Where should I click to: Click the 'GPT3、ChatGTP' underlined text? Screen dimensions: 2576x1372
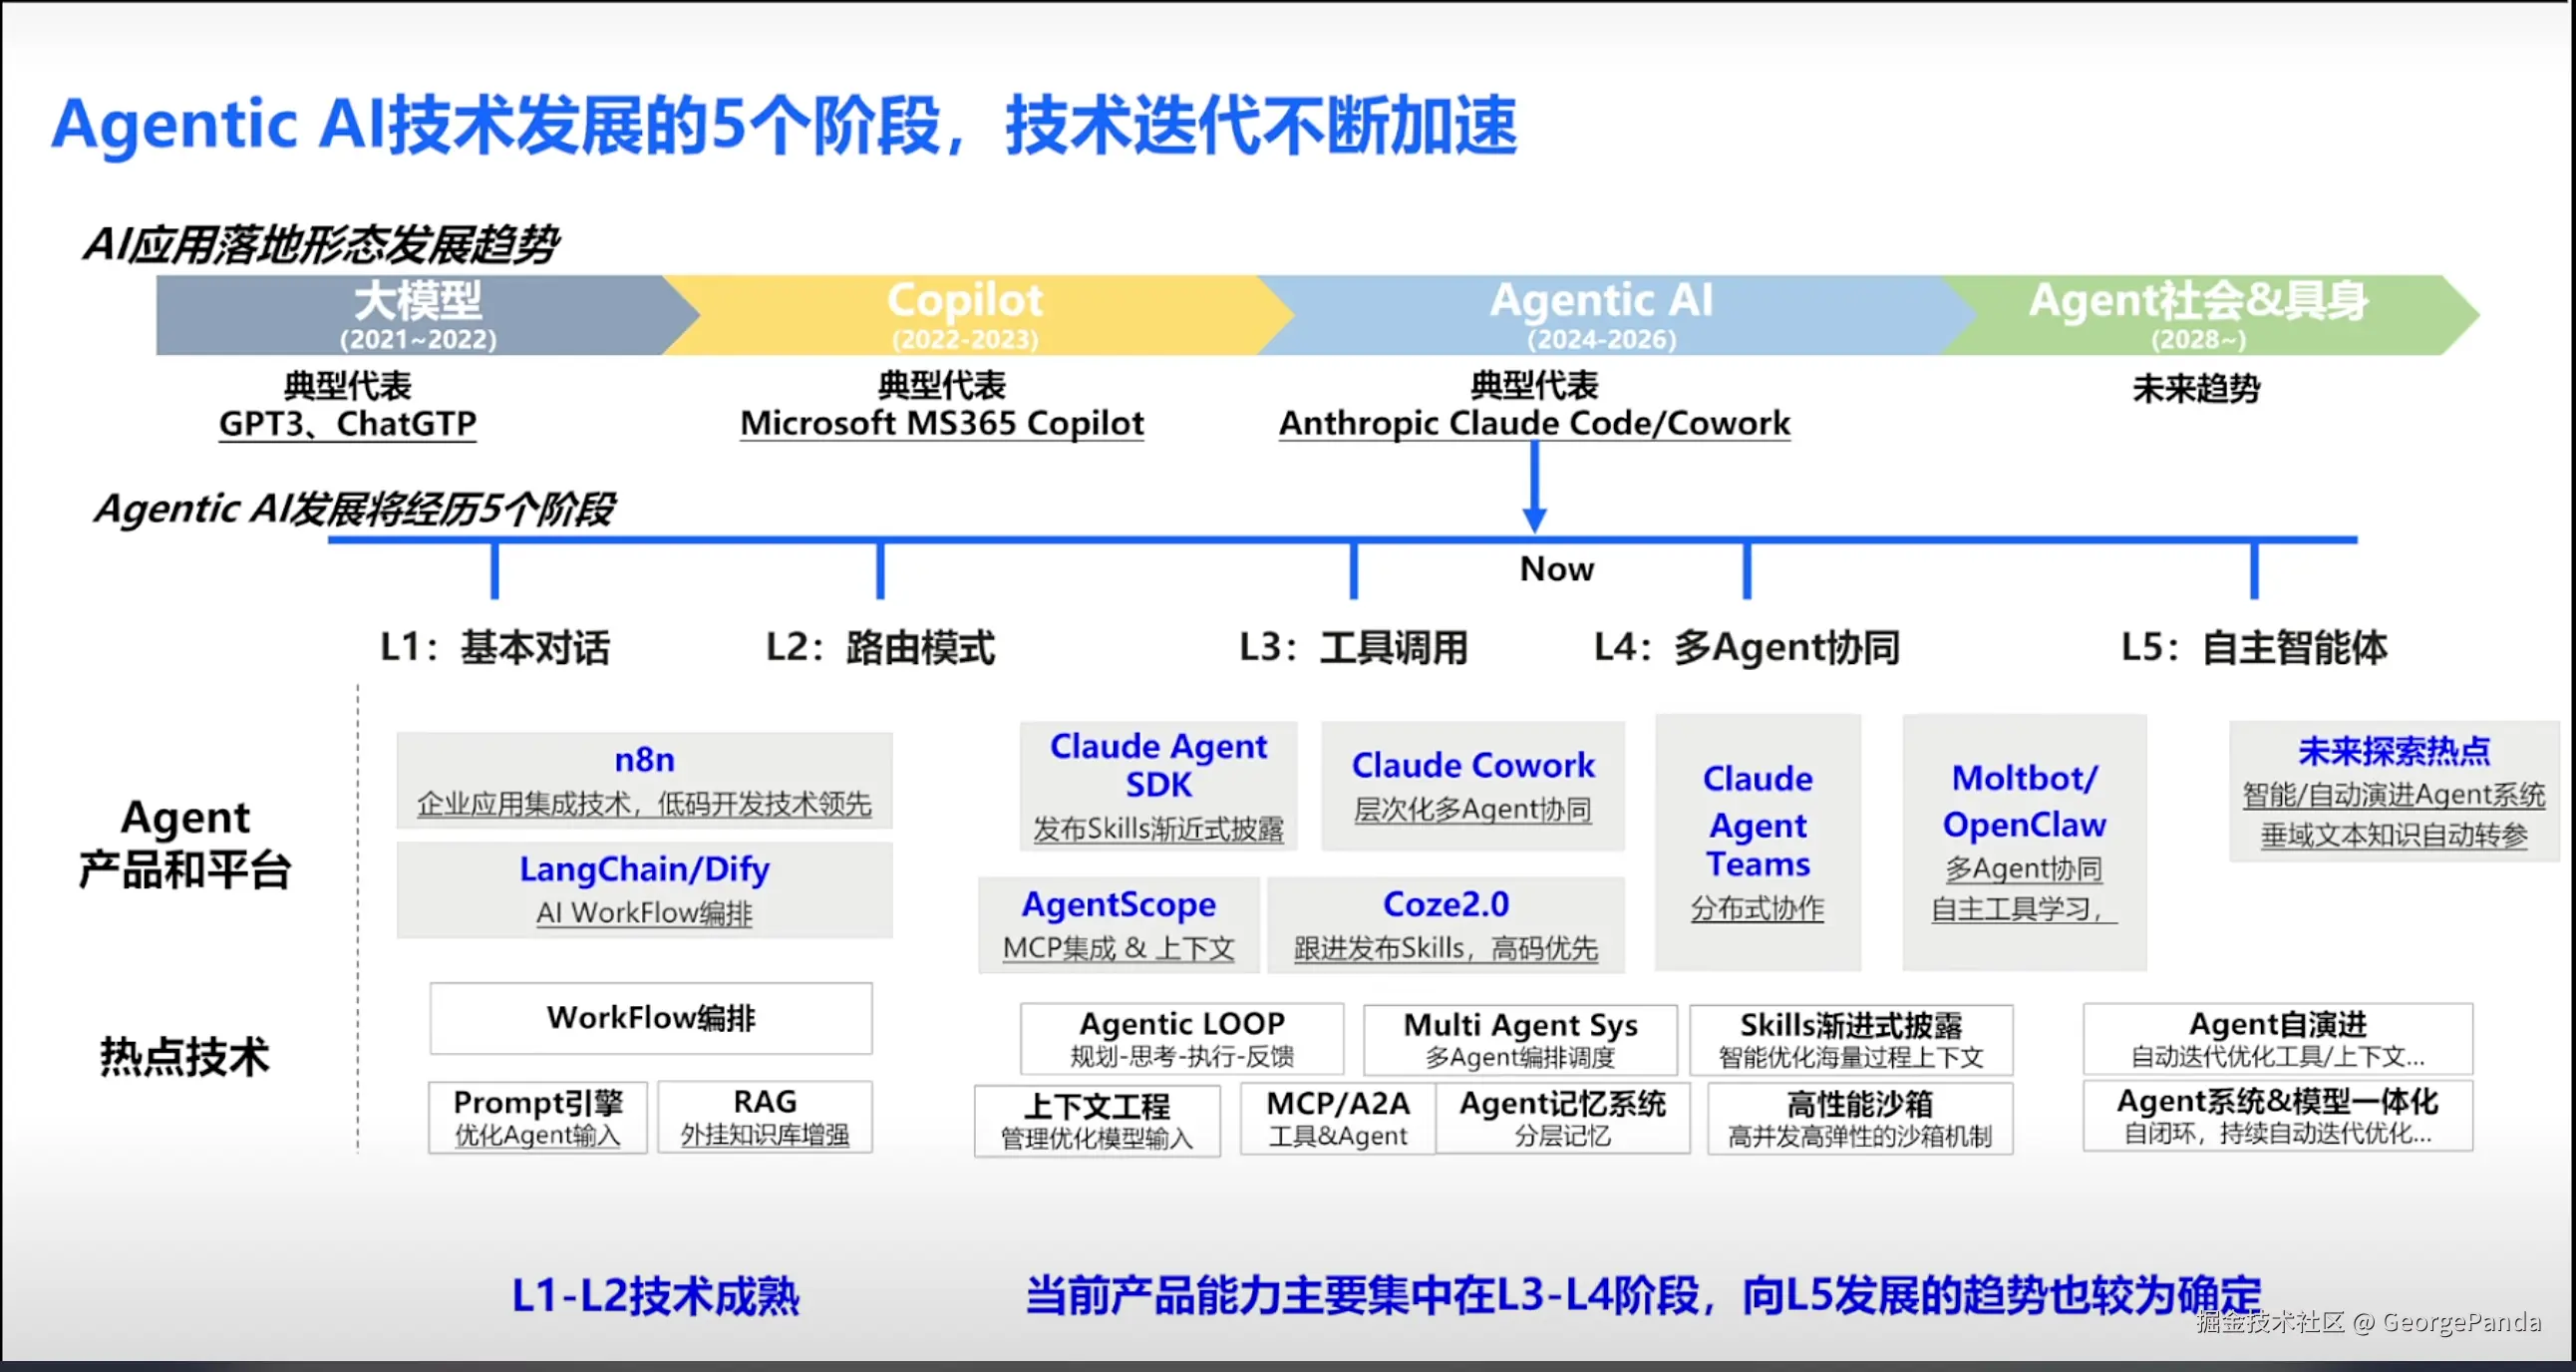348,424
